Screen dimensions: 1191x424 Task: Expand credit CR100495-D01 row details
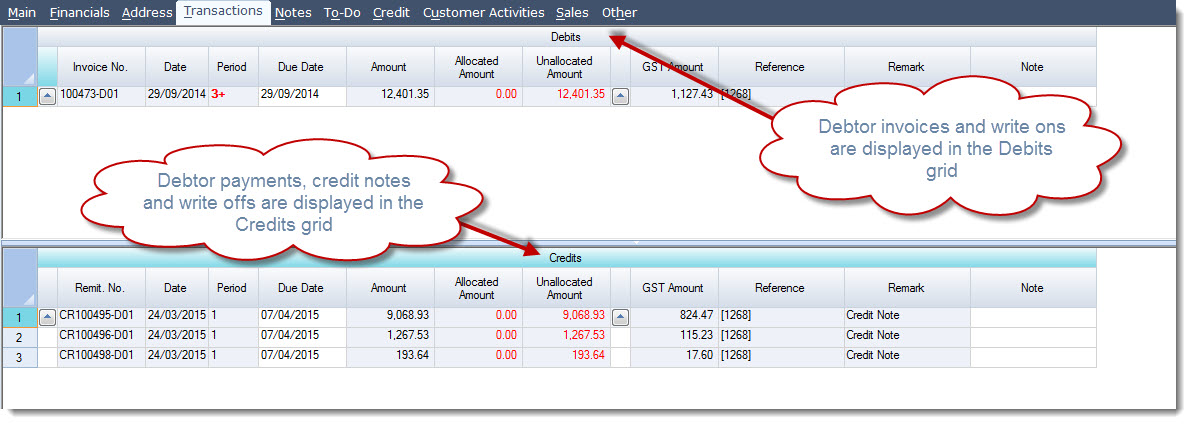pos(47,316)
